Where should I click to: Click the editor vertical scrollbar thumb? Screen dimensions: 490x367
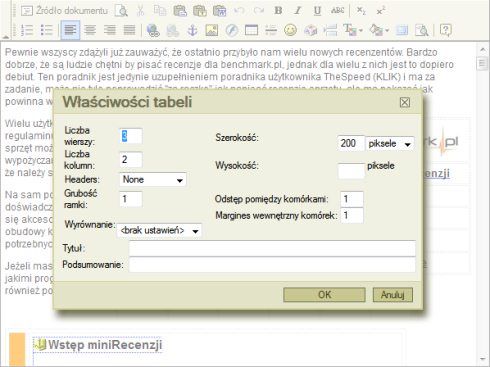click(x=482, y=63)
